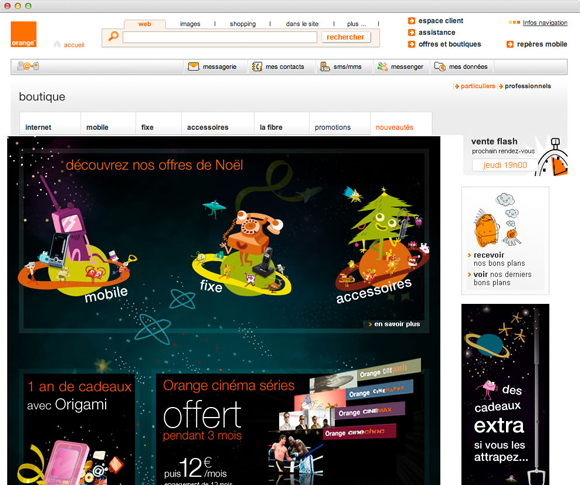Viewport: 580px width, 485px height.
Task: Click the accessoires Christmas tree planet
Action: coord(381,244)
